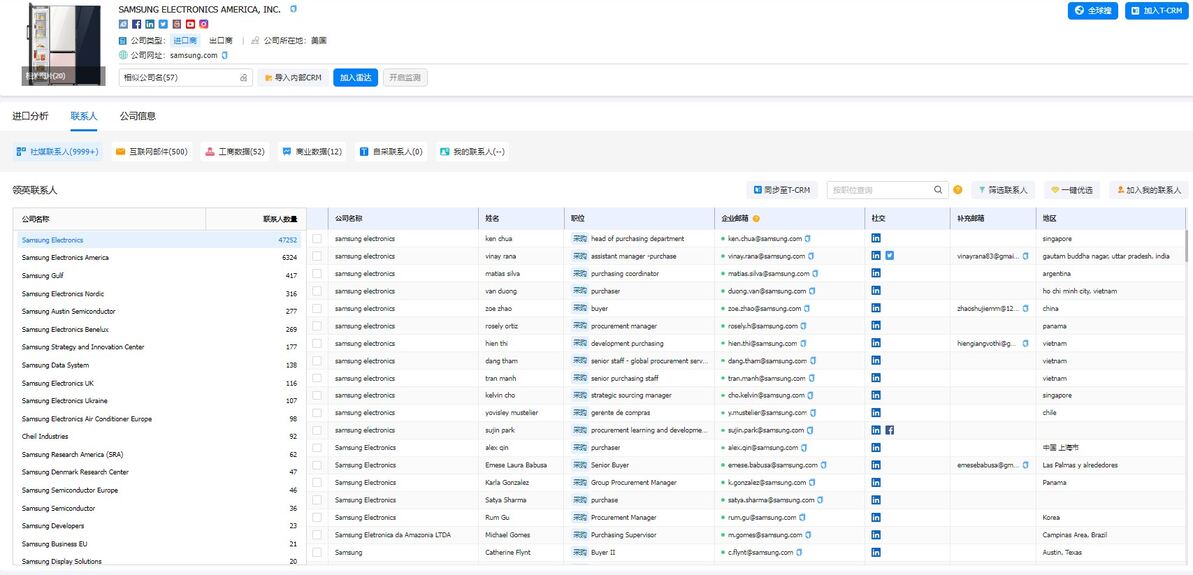Focus the 按职位查询 search field
The height and width of the screenshot is (575, 1193).
click(880, 190)
